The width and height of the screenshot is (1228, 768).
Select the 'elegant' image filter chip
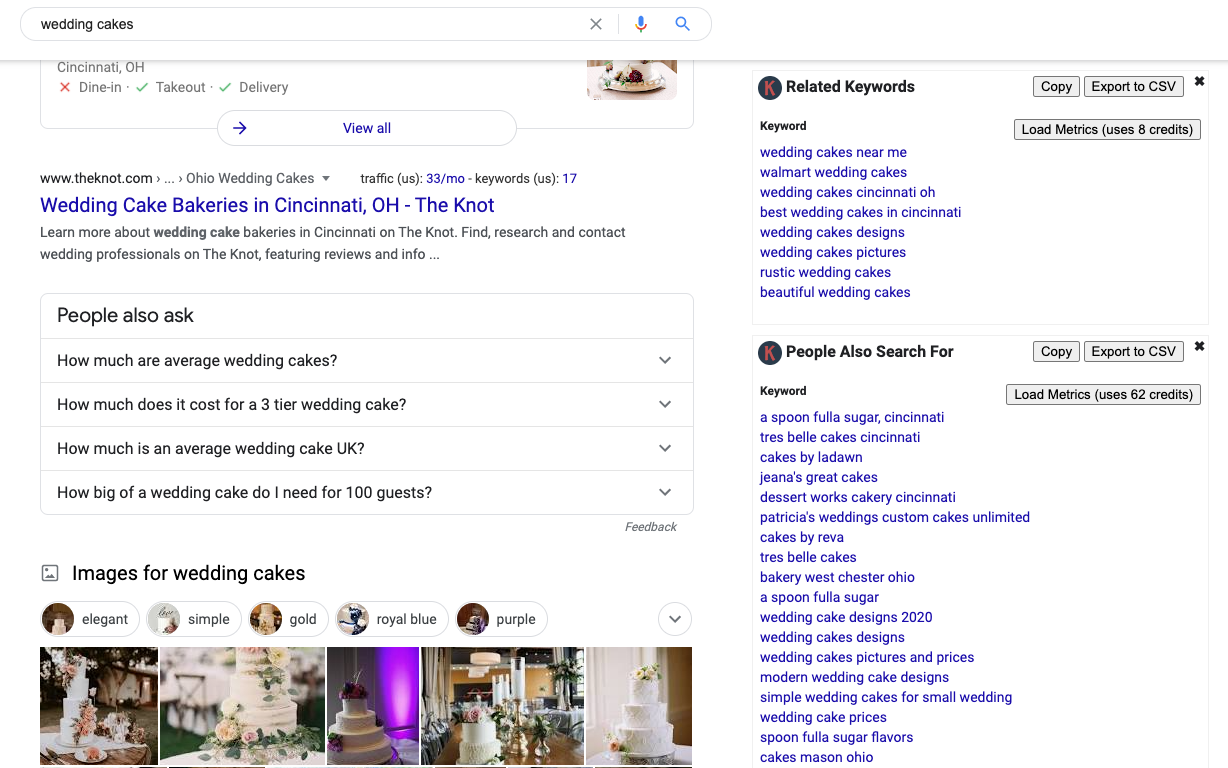tap(87, 619)
